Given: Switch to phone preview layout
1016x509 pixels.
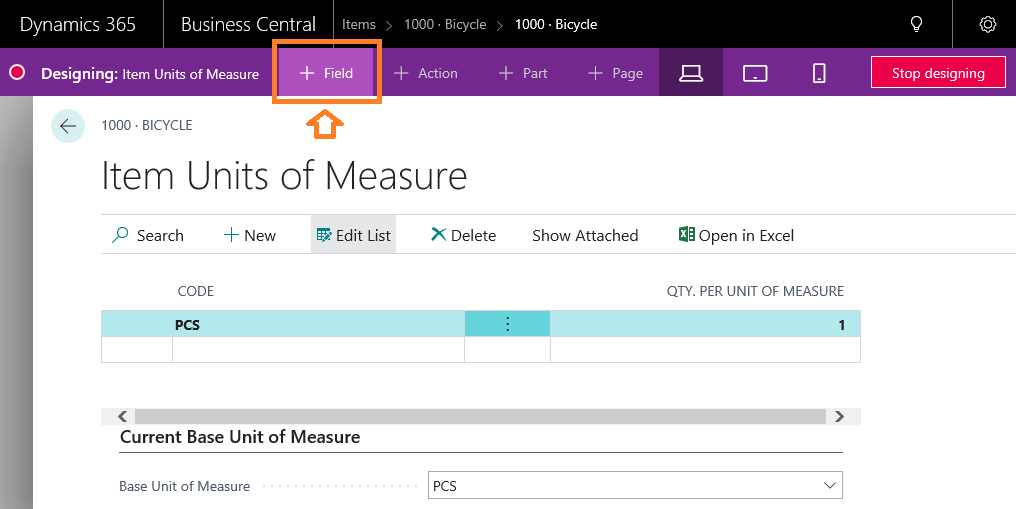Looking at the screenshot, I should [x=819, y=73].
